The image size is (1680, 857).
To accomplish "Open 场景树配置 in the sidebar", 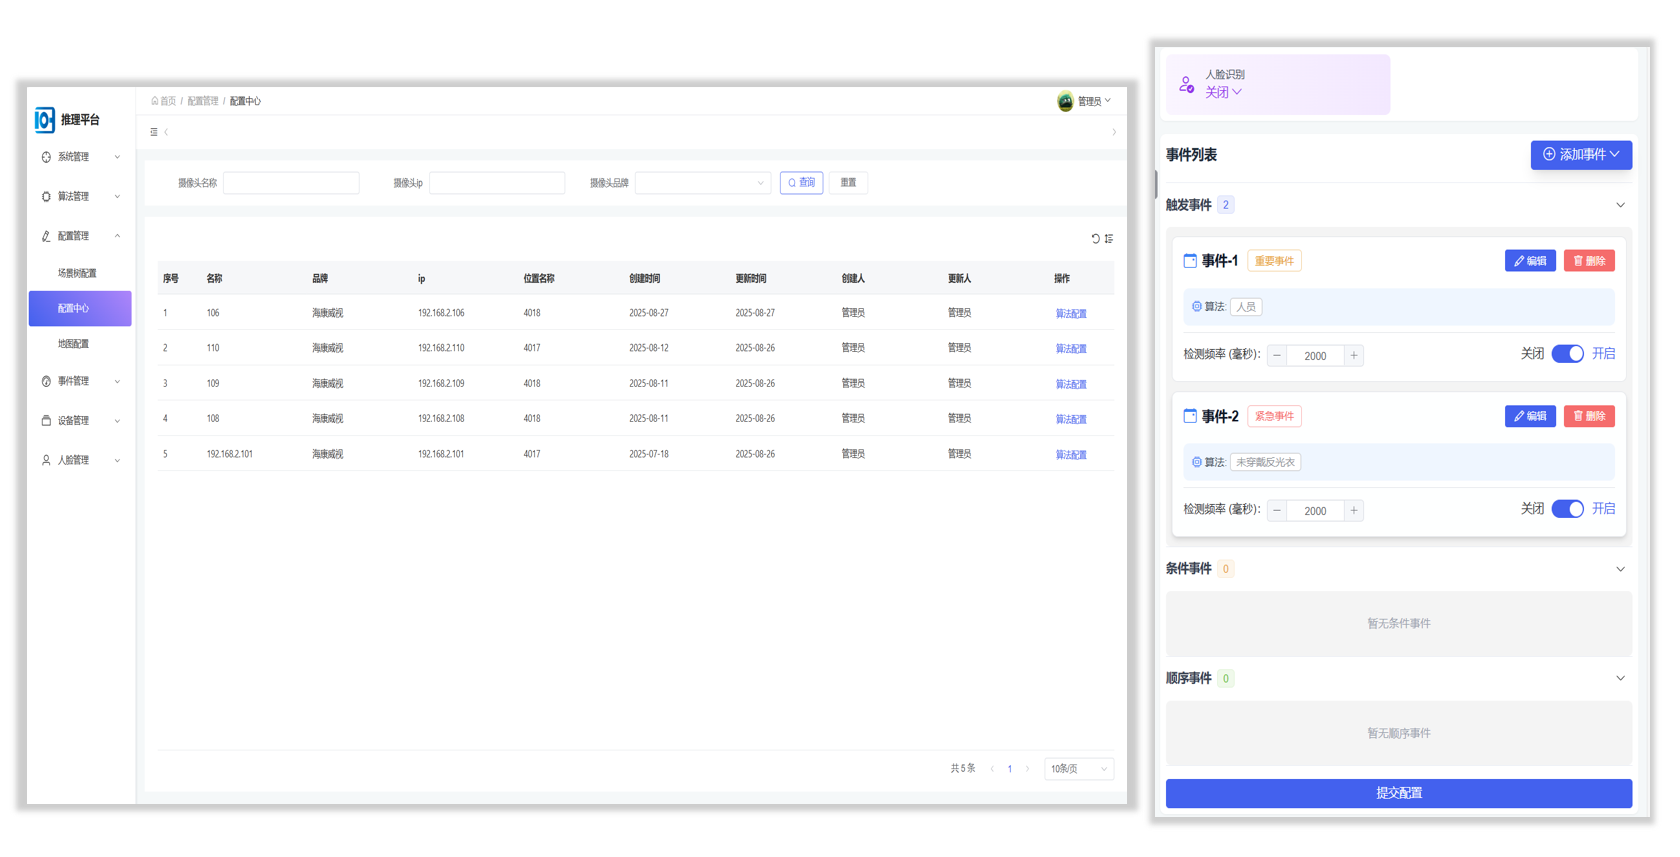I will 77,273.
